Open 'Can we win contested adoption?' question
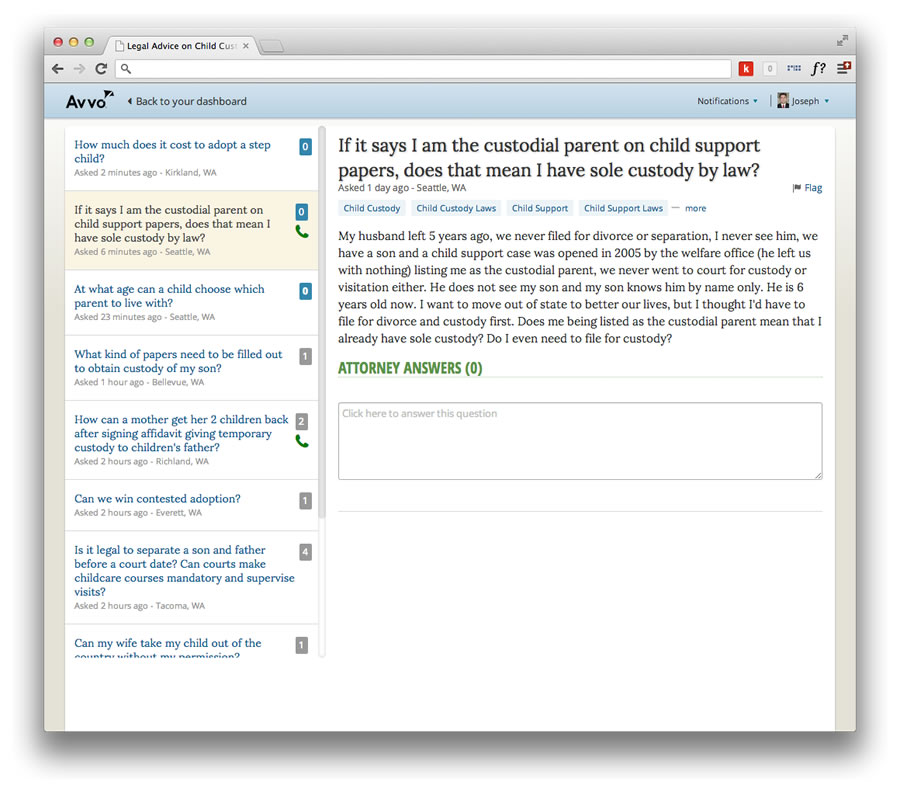The image size is (900, 792). pyautogui.click(x=157, y=498)
